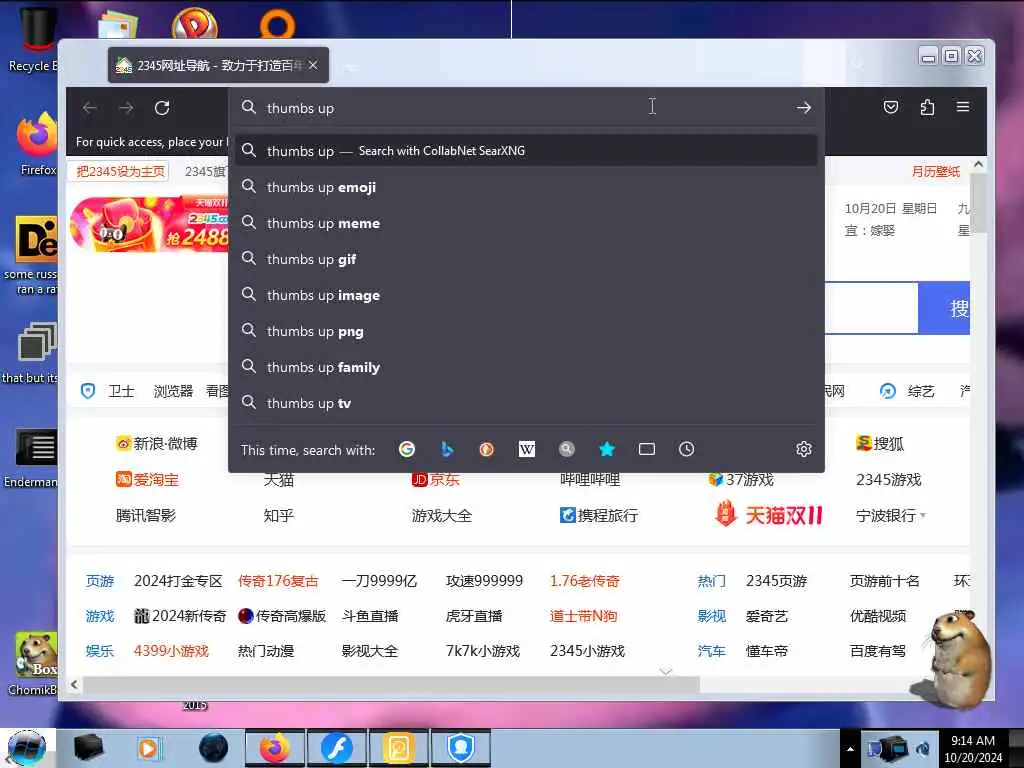Choose suggestion thumbs up family

coord(526,367)
